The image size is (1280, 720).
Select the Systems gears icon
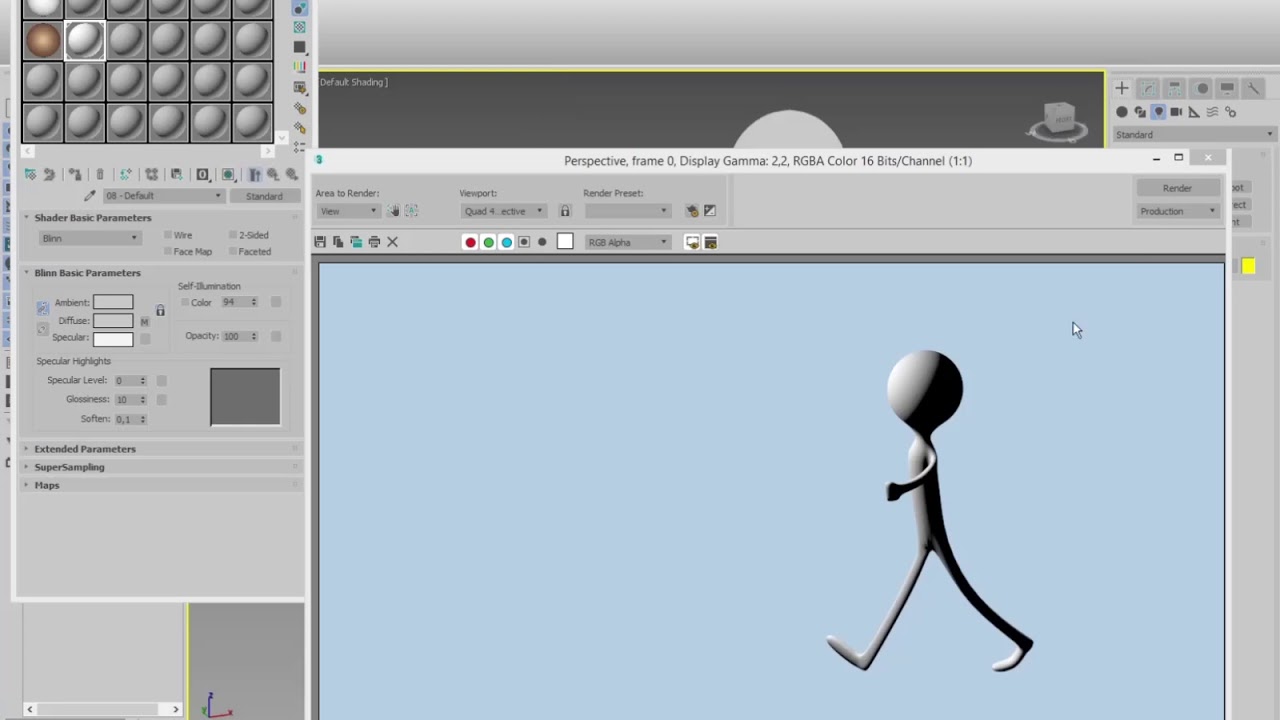[1230, 112]
